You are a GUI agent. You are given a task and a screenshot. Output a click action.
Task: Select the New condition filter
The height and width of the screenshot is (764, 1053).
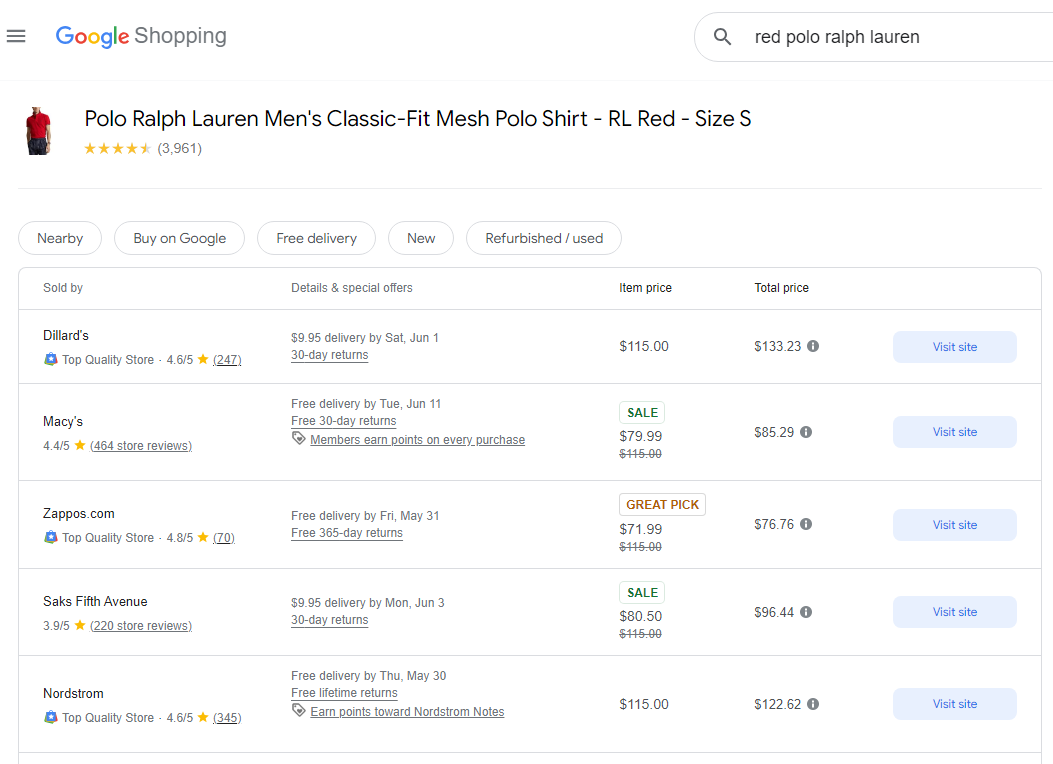pos(421,238)
